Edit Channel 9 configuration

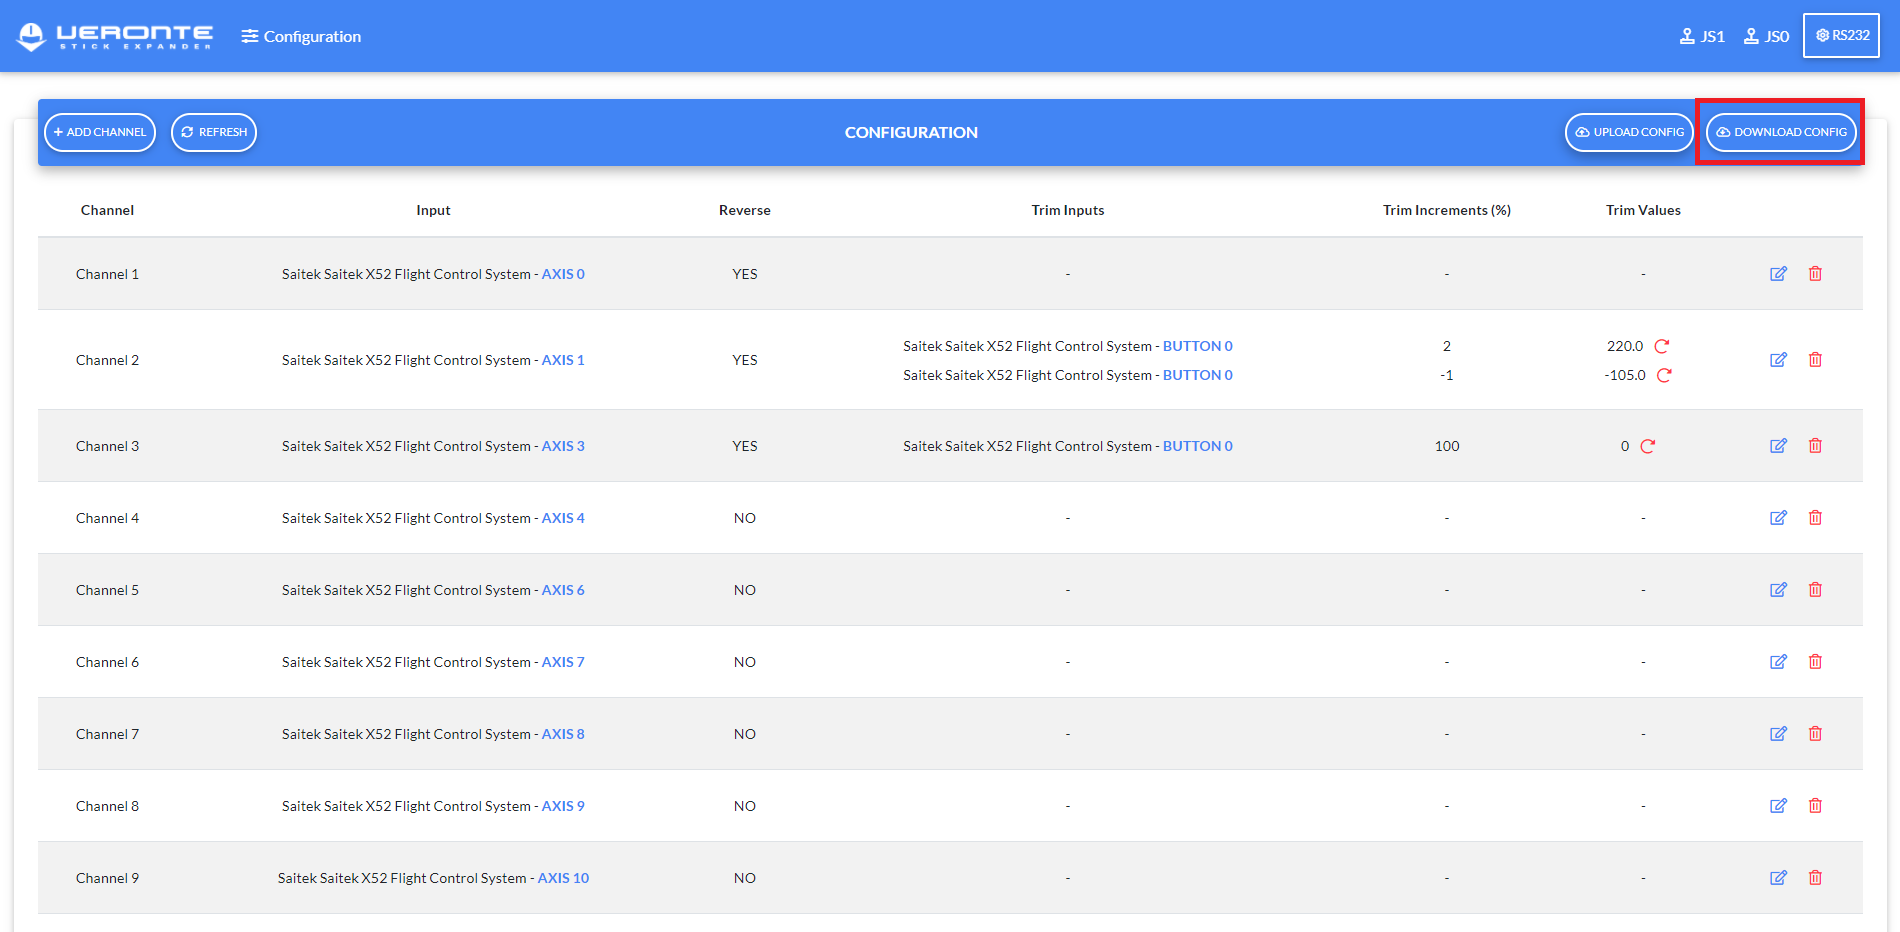pyautogui.click(x=1778, y=878)
